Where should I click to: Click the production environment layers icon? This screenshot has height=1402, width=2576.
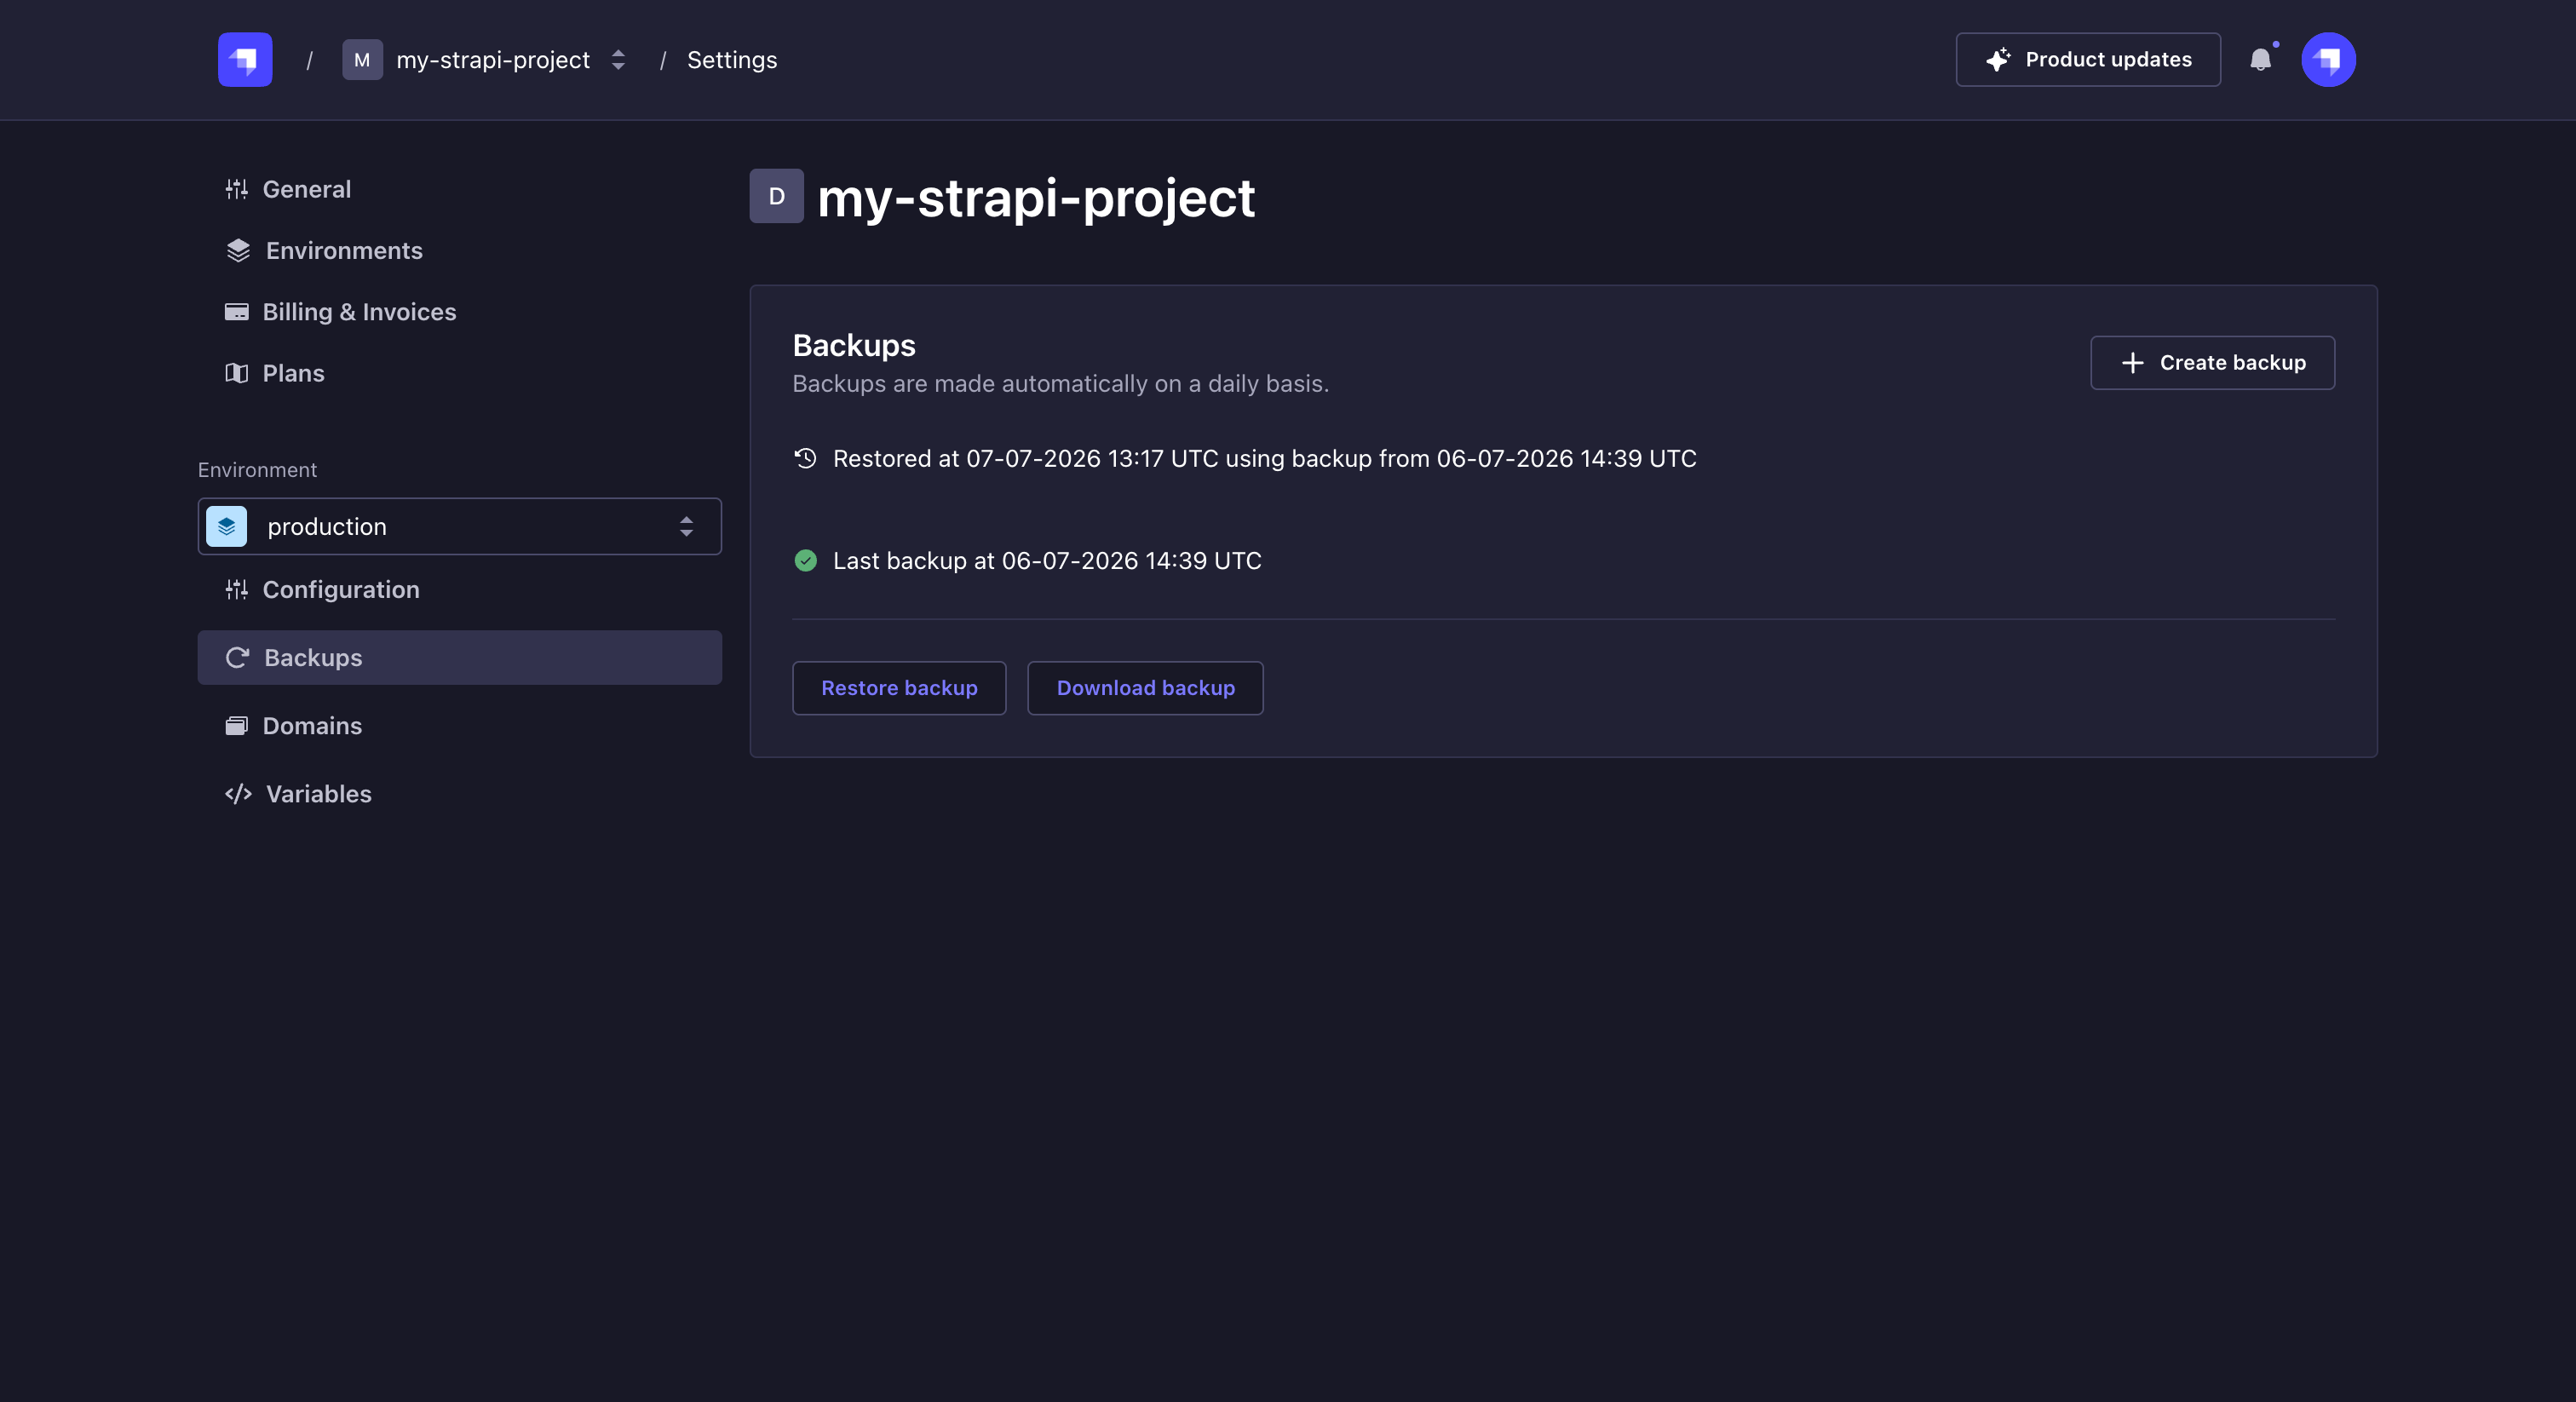click(x=227, y=527)
